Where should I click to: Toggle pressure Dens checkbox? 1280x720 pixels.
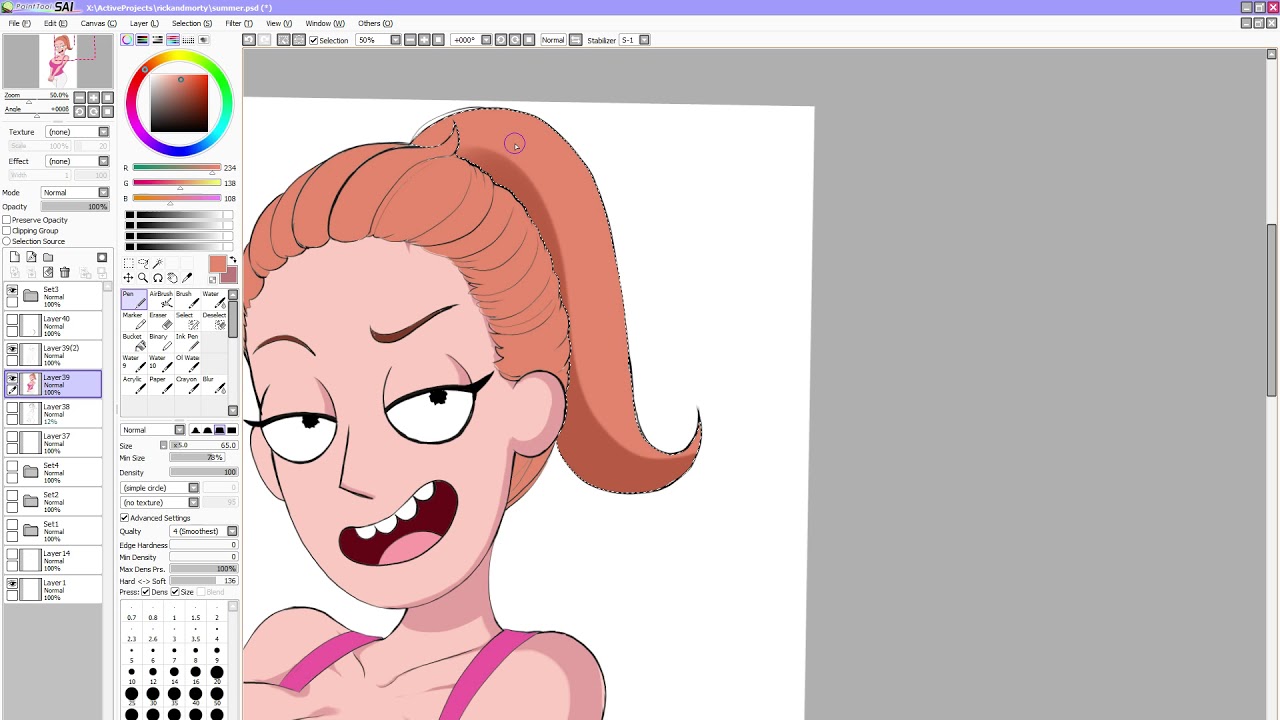pos(146,592)
